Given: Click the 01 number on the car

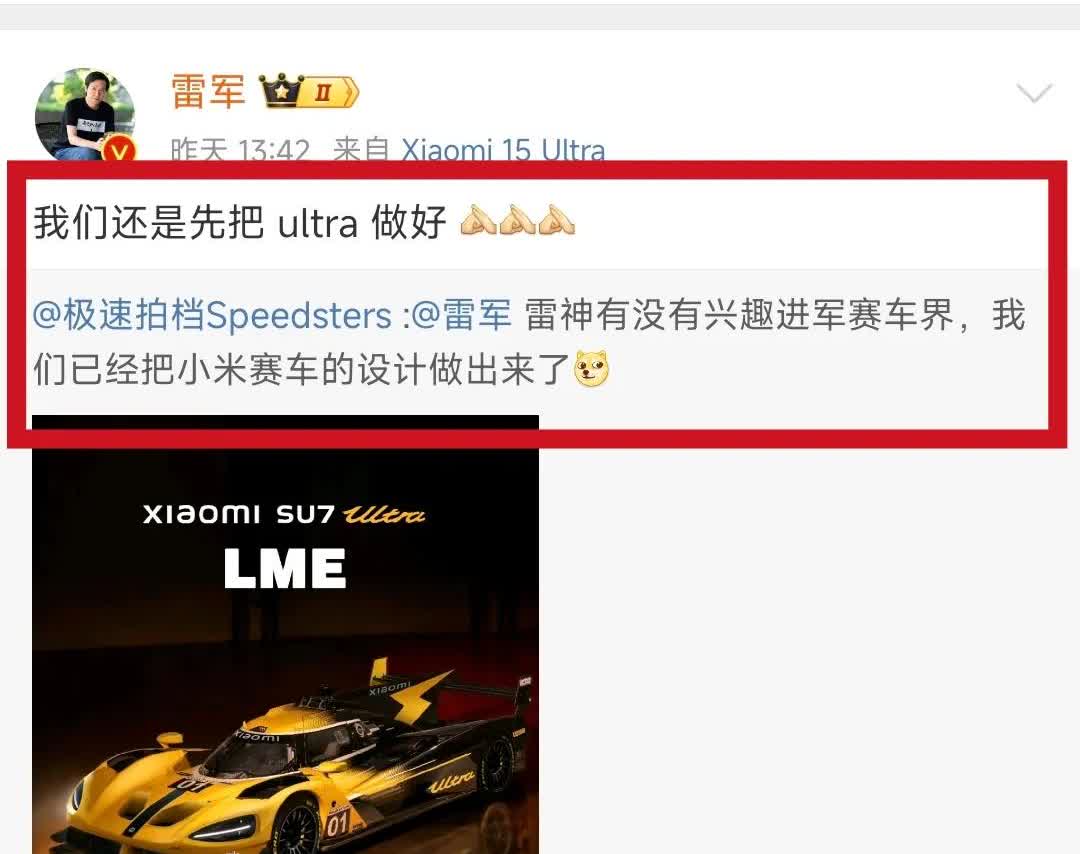Looking at the screenshot, I should (x=338, y=823).
